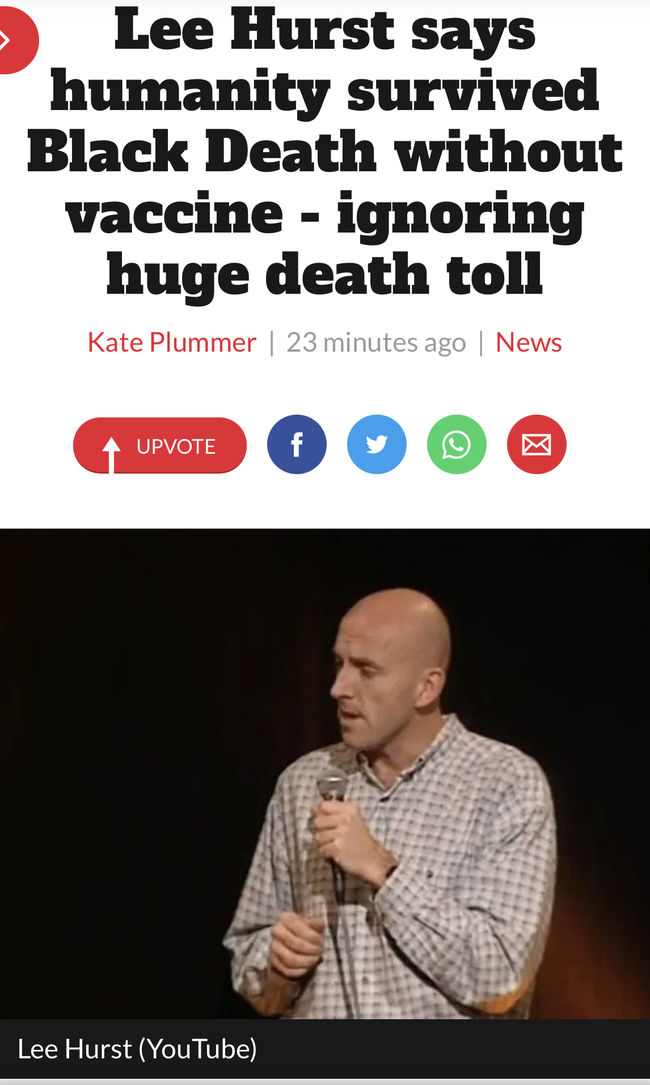Screen dimensions: 650x1085
Task: Share the article via Twitter icon
Action: (x=377, y=444)
